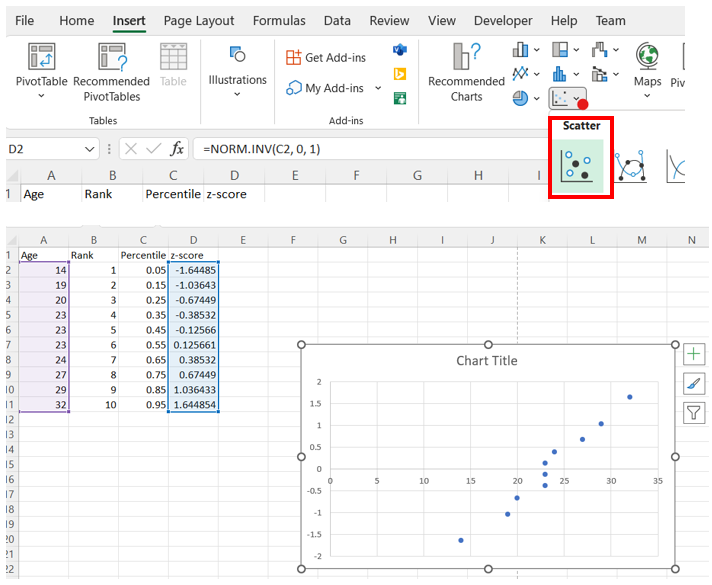Insert a statistic histogram chart
The height and width of the screenshot is (585, 712).
point(560,74)
